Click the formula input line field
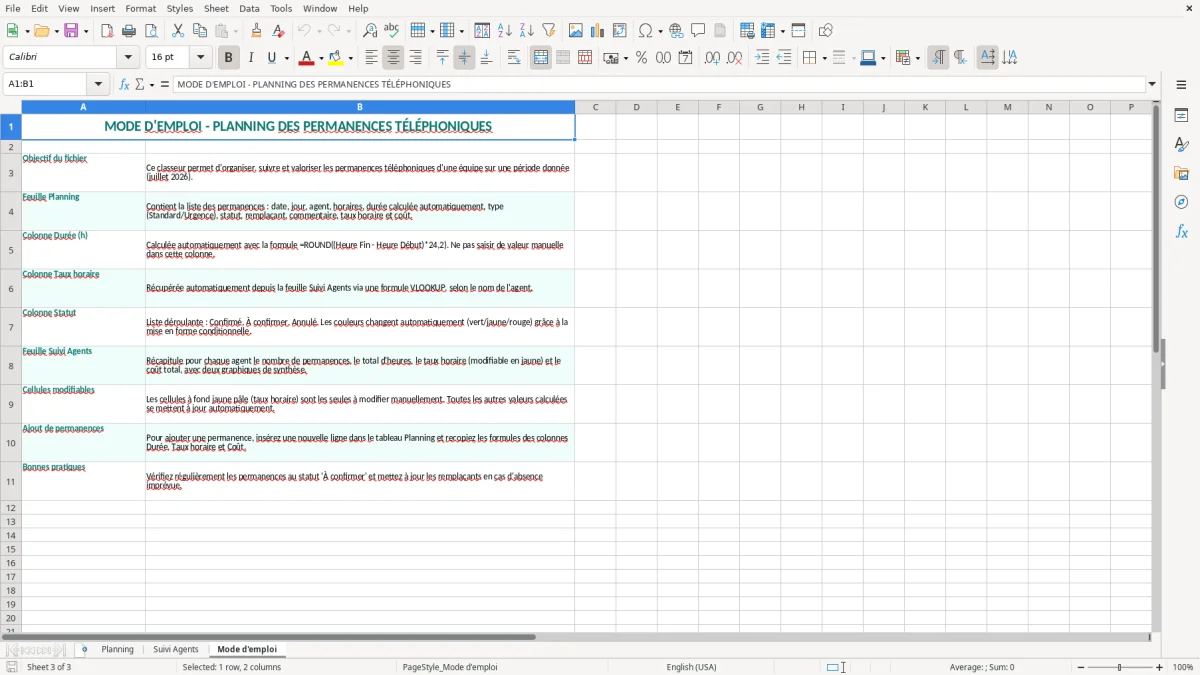Image resolution: width=1200 pixels, height=675 pixels. pos(659,84)
